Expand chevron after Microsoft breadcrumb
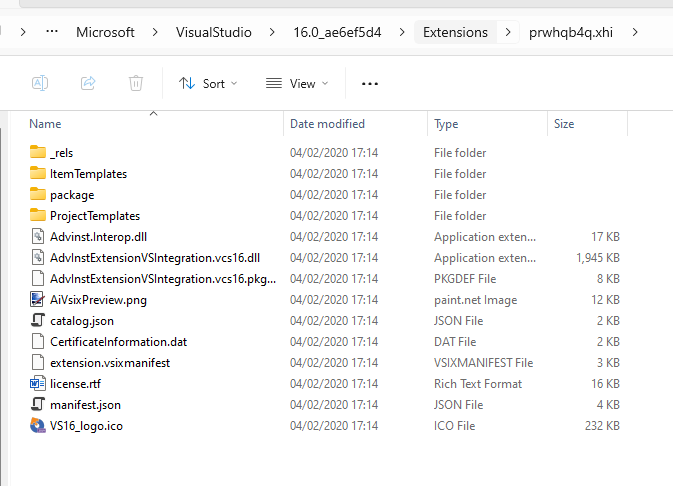The width and height of the screenshot is (673, 486). [x=155, y=32]
